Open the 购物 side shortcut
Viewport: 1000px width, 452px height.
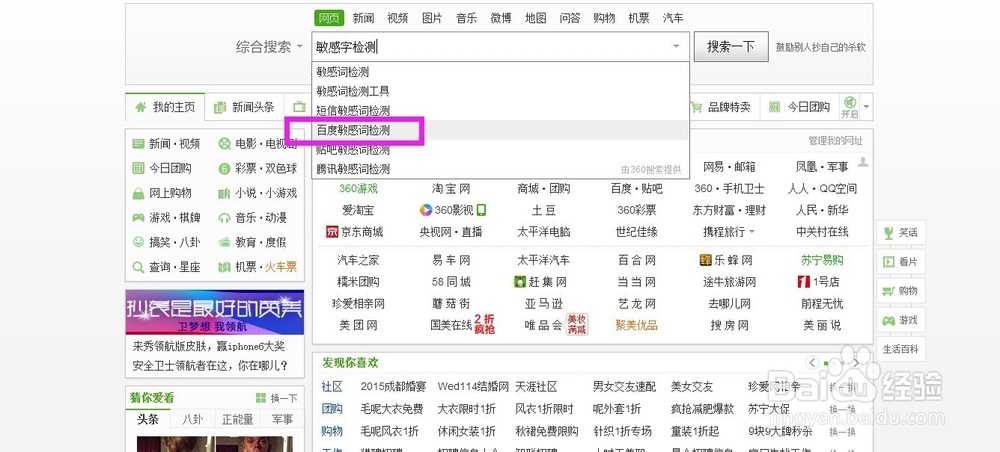[x=901, y=291]
